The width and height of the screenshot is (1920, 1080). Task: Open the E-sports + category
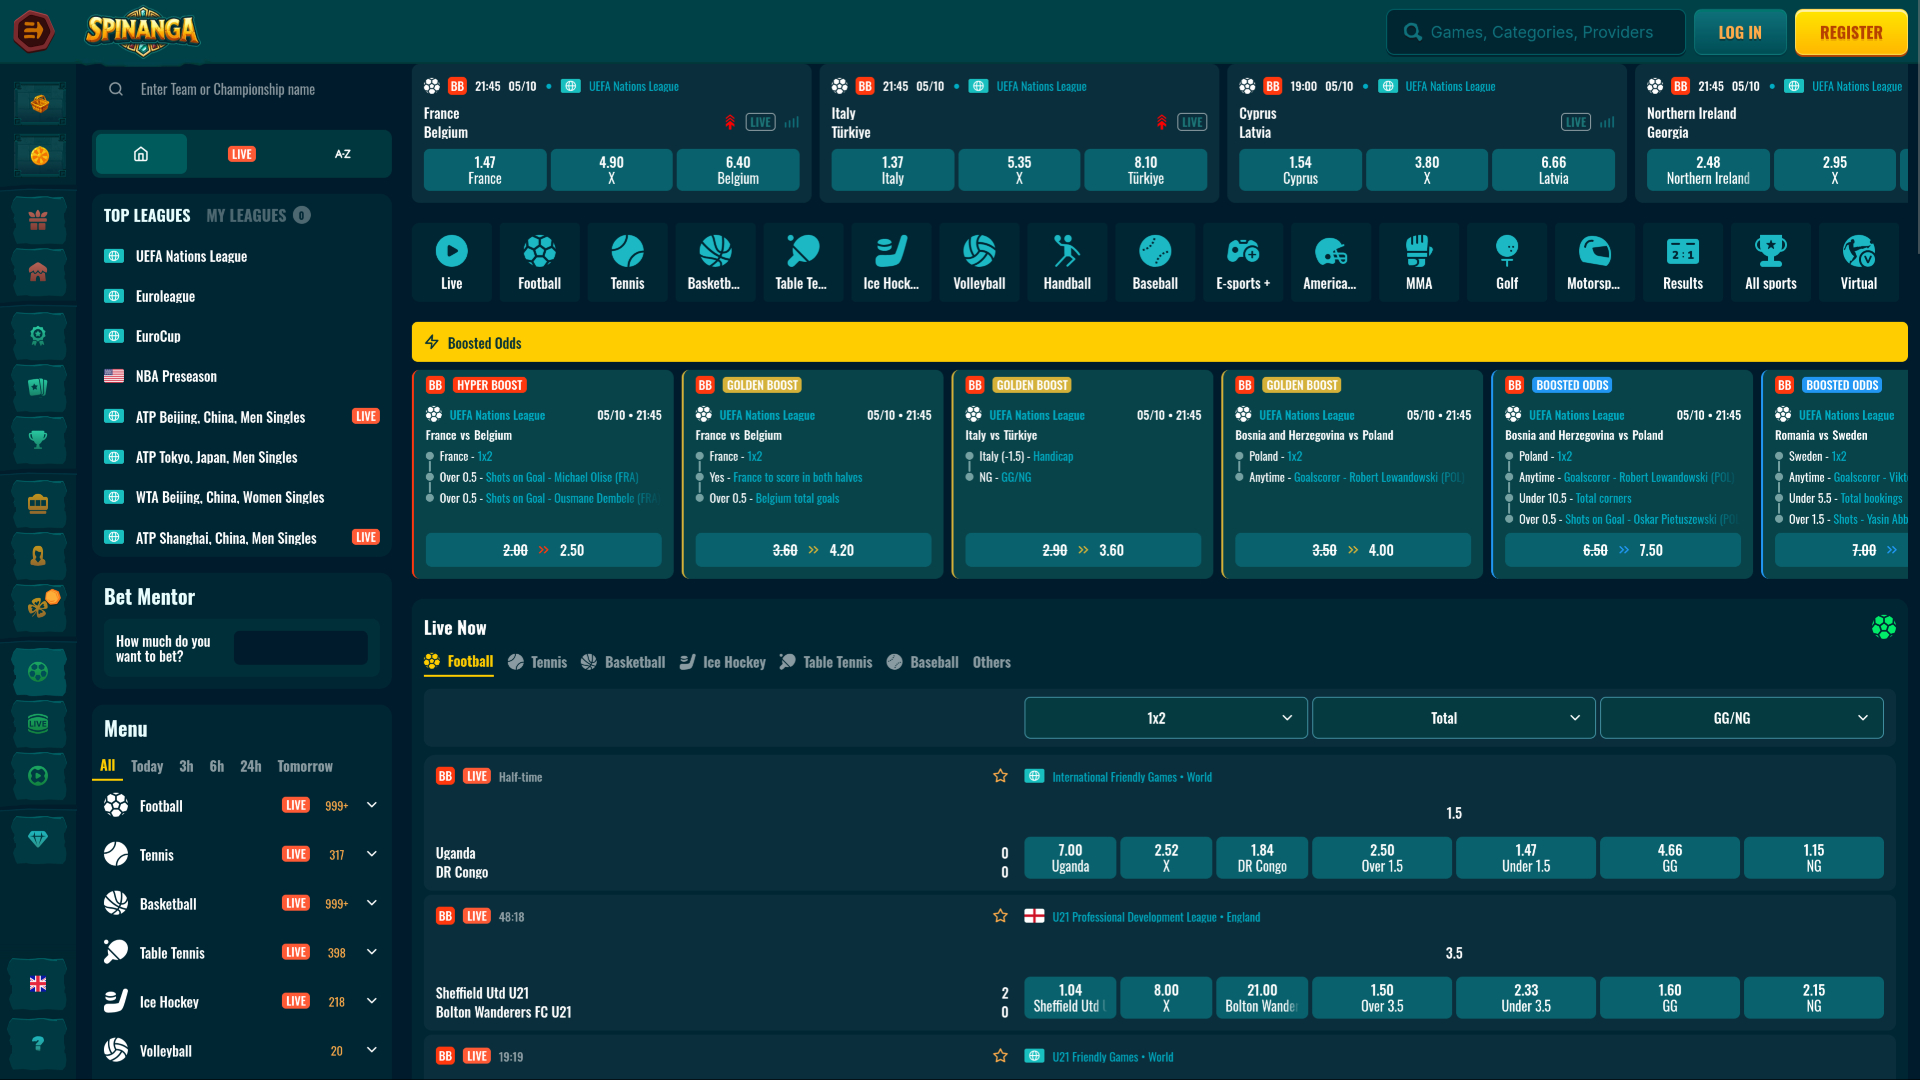tap(1243, 262)
